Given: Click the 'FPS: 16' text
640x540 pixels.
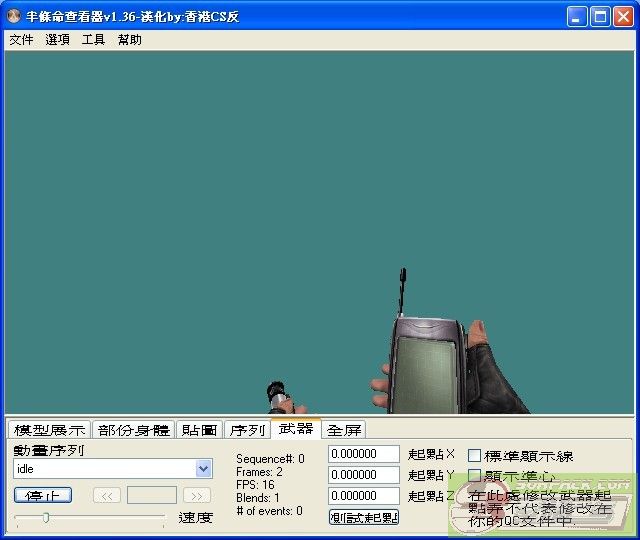Looking at the screenshot, I should (x=256, y=485).
